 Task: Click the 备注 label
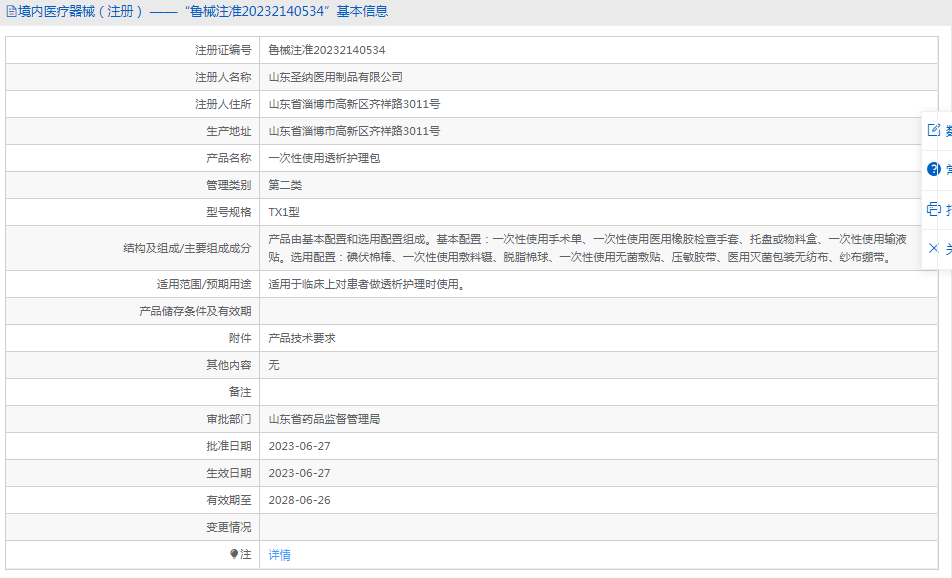(x=240, y=392)
